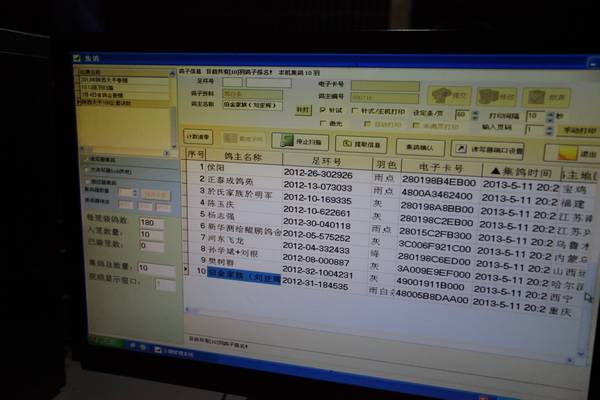Click the small 补打 button
The image size is (600, 400).
click(303, 107)
